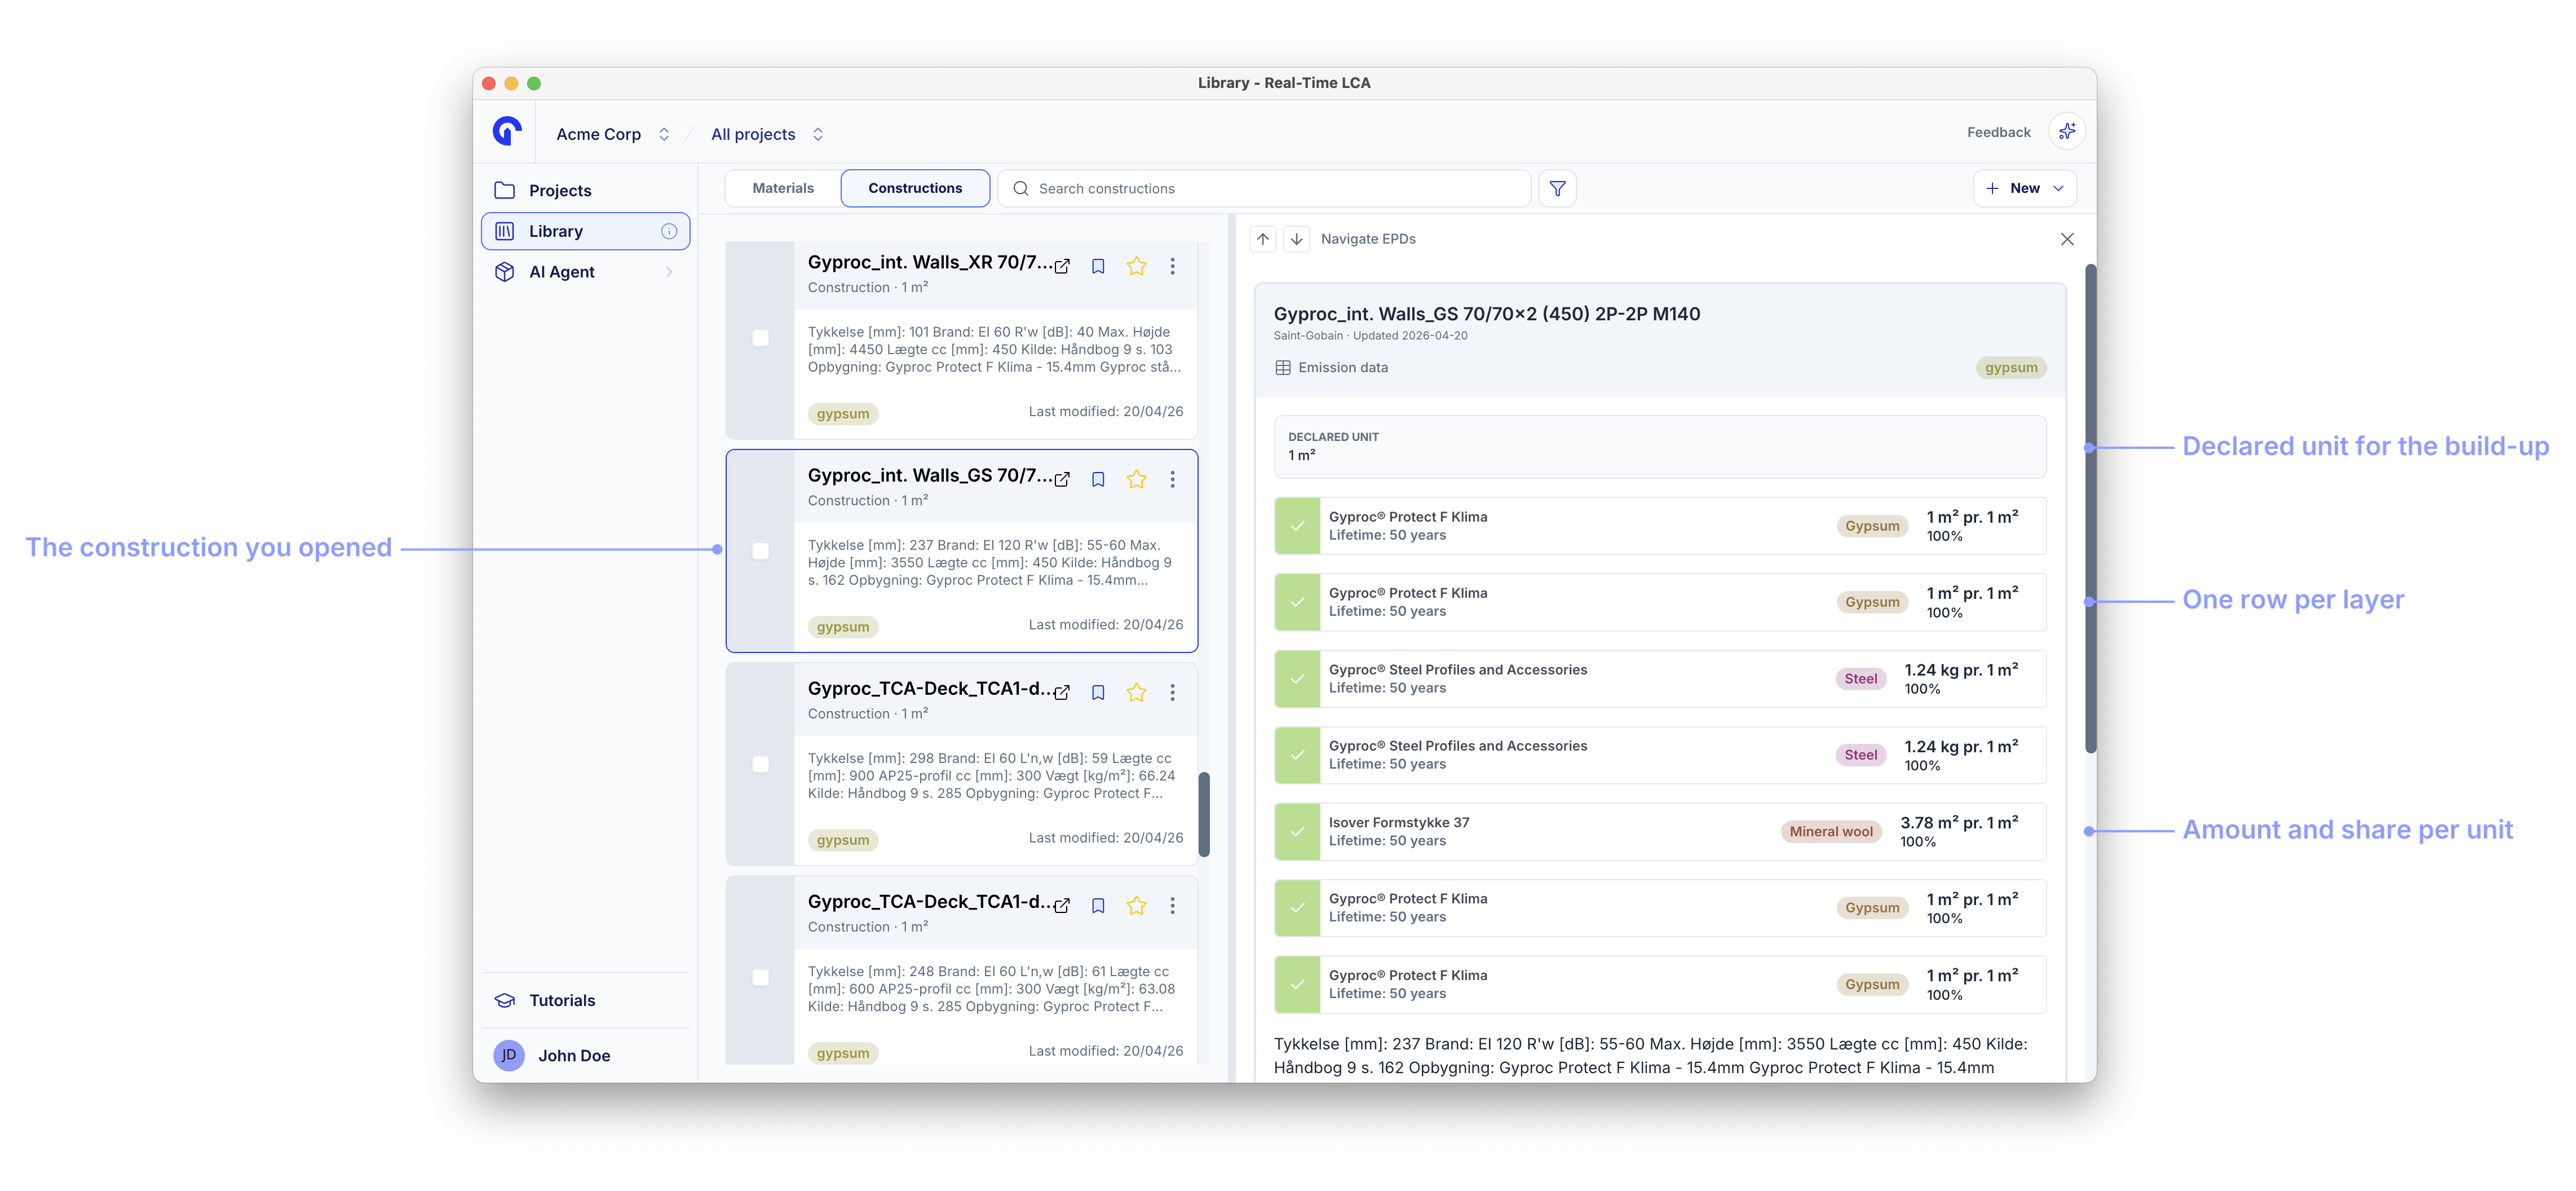This screenshot has width=2576, height=1191.
Task: Open Projects in the sidebar
Action: 585,190
